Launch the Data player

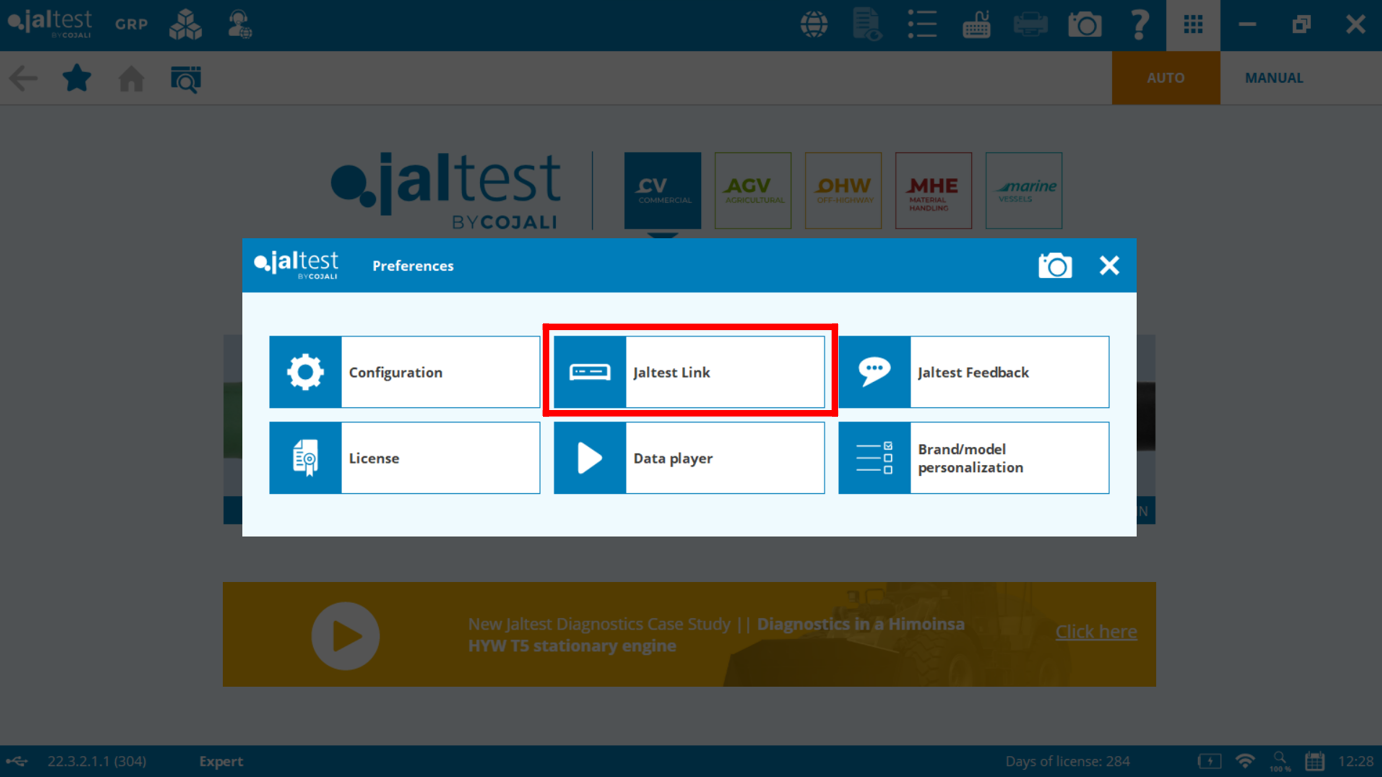(689, 458)
